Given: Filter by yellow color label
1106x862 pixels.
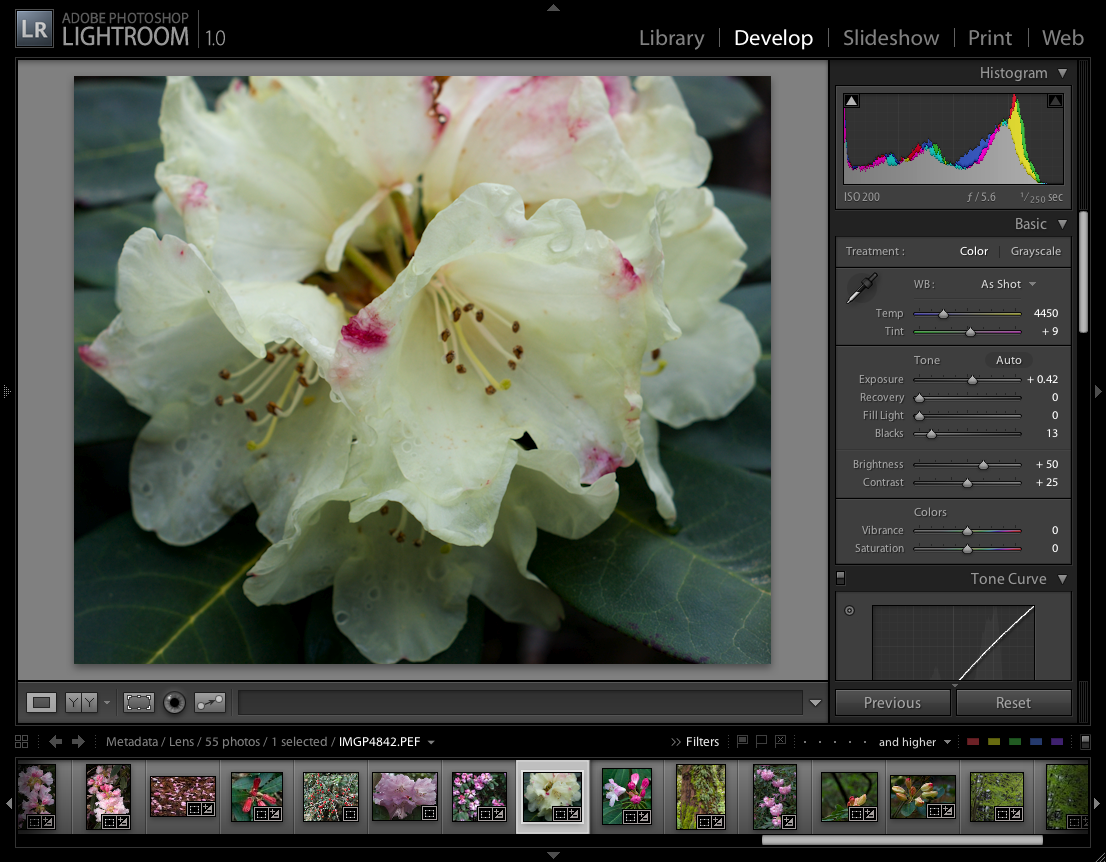Looking at the screenshot, I should 994,742.
